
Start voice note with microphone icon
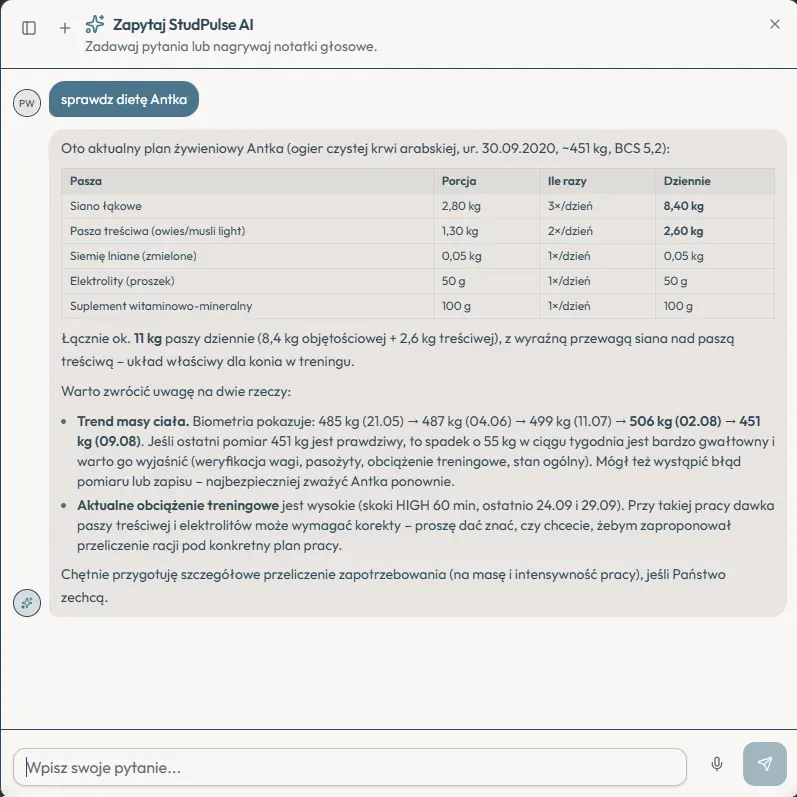tap(717, 764)
